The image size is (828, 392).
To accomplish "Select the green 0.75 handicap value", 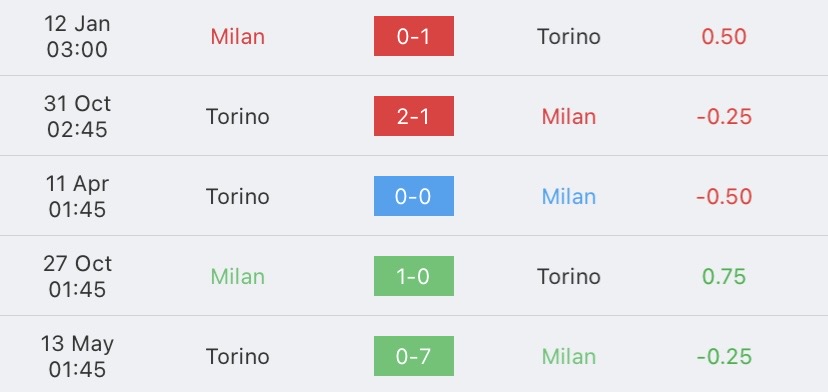I will (x=724, y=276).
